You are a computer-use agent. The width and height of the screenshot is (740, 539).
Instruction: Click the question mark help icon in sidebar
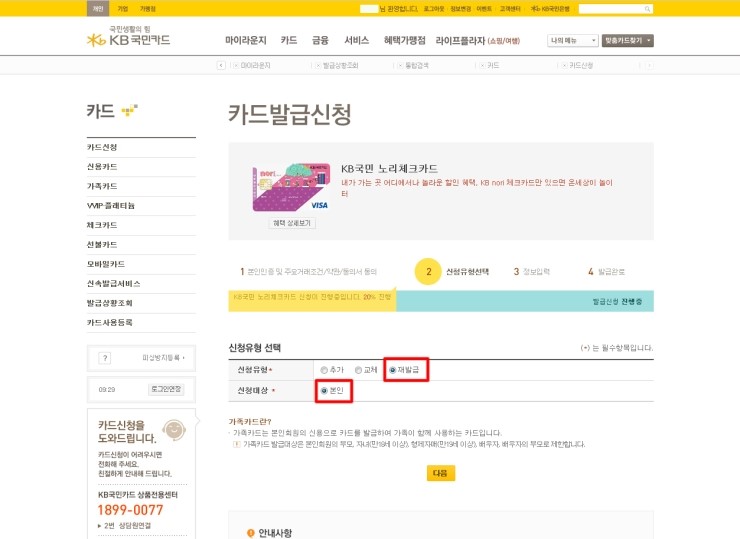[x=105, y=358]
